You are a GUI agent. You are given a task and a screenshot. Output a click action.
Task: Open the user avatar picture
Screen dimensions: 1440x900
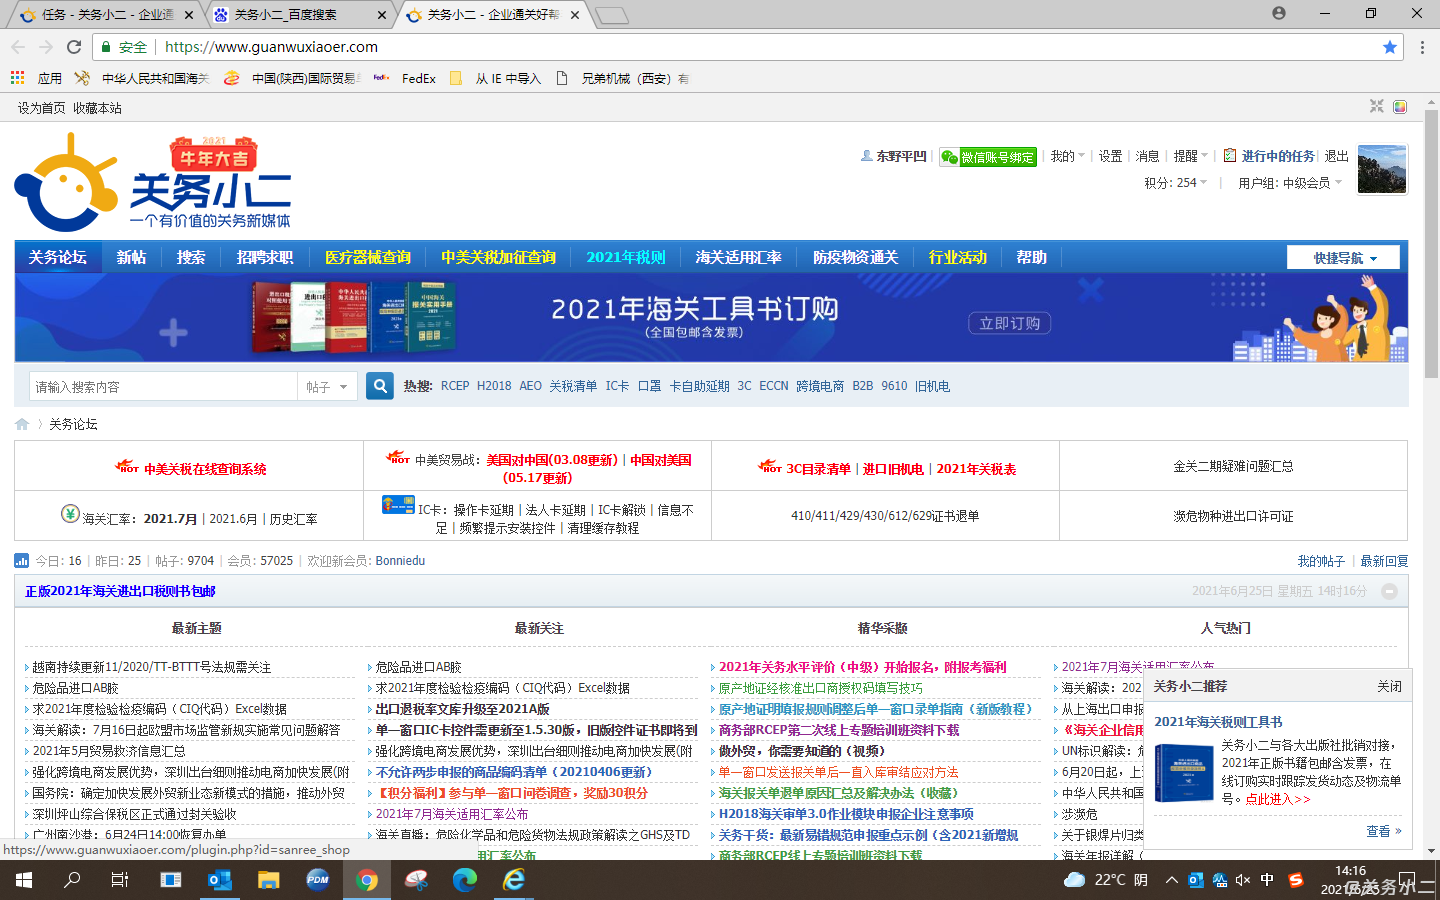1382,169
